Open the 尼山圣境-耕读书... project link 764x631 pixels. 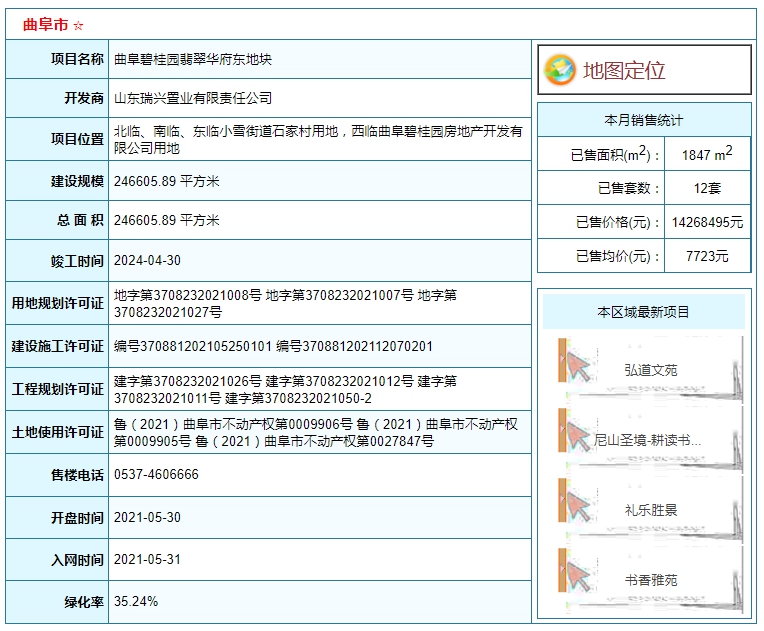[x=647, y=440]
